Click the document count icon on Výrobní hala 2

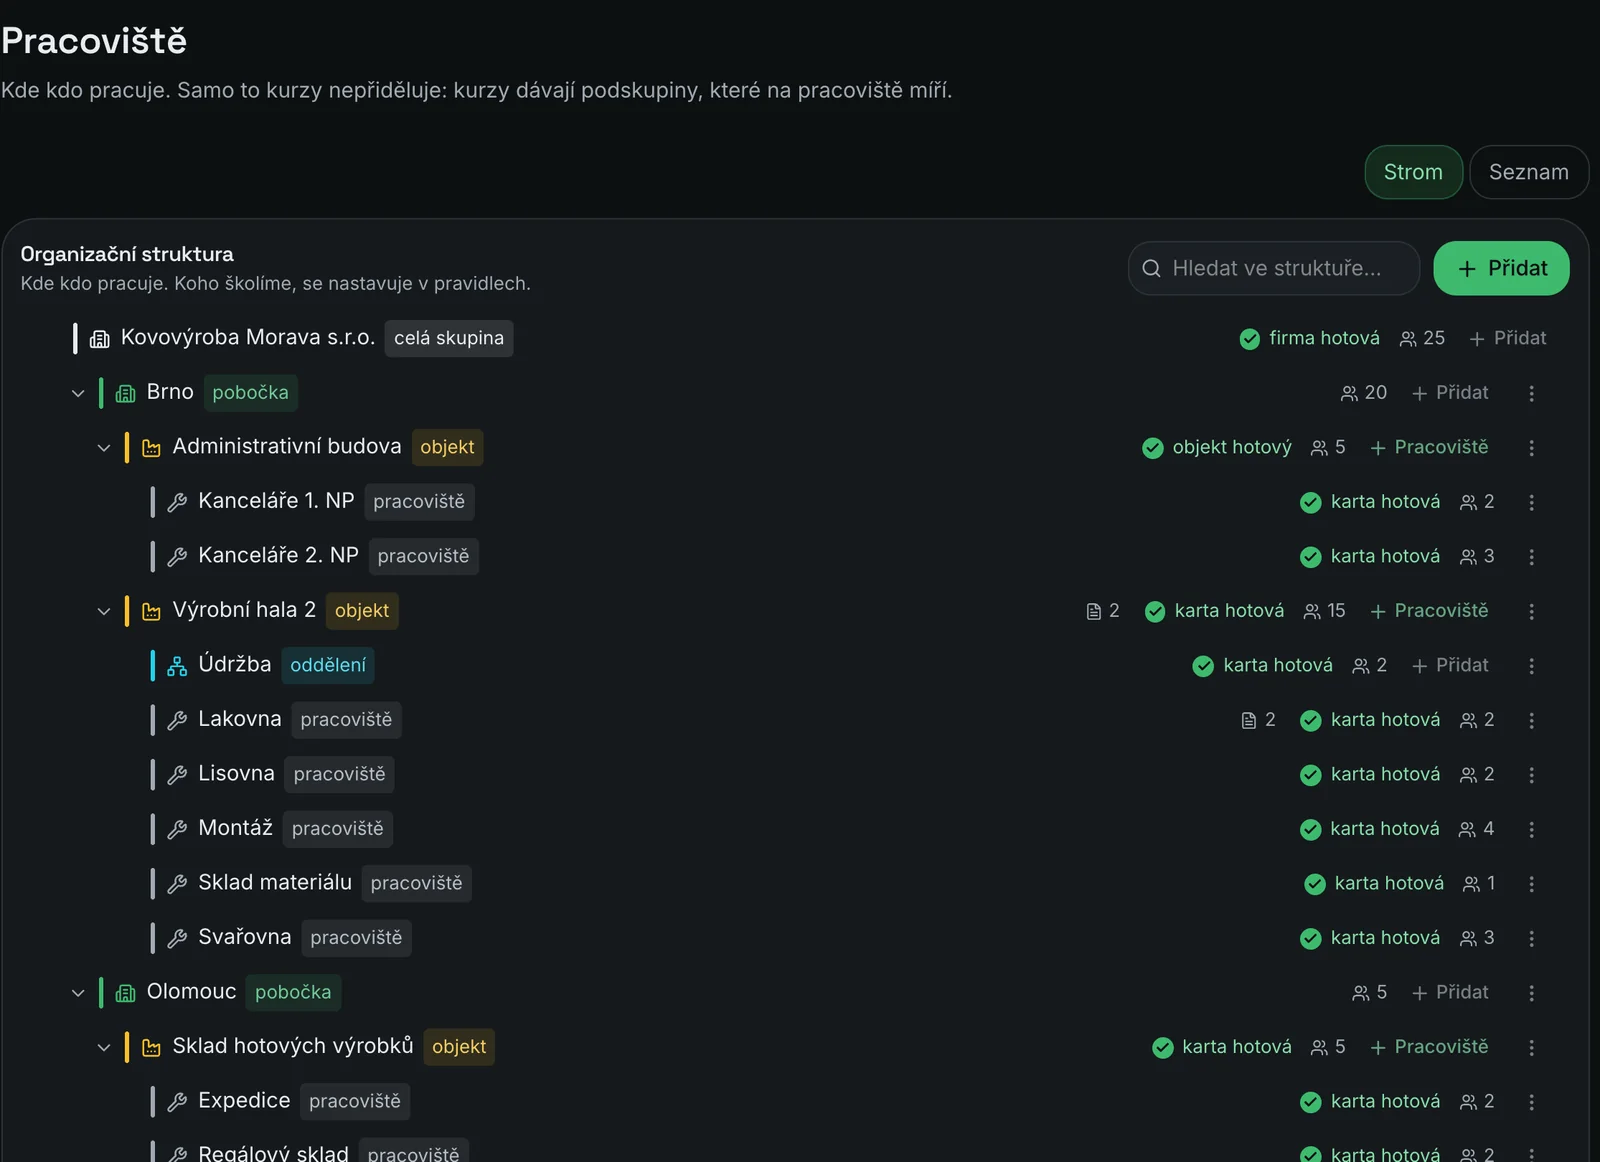[1094, 611]
